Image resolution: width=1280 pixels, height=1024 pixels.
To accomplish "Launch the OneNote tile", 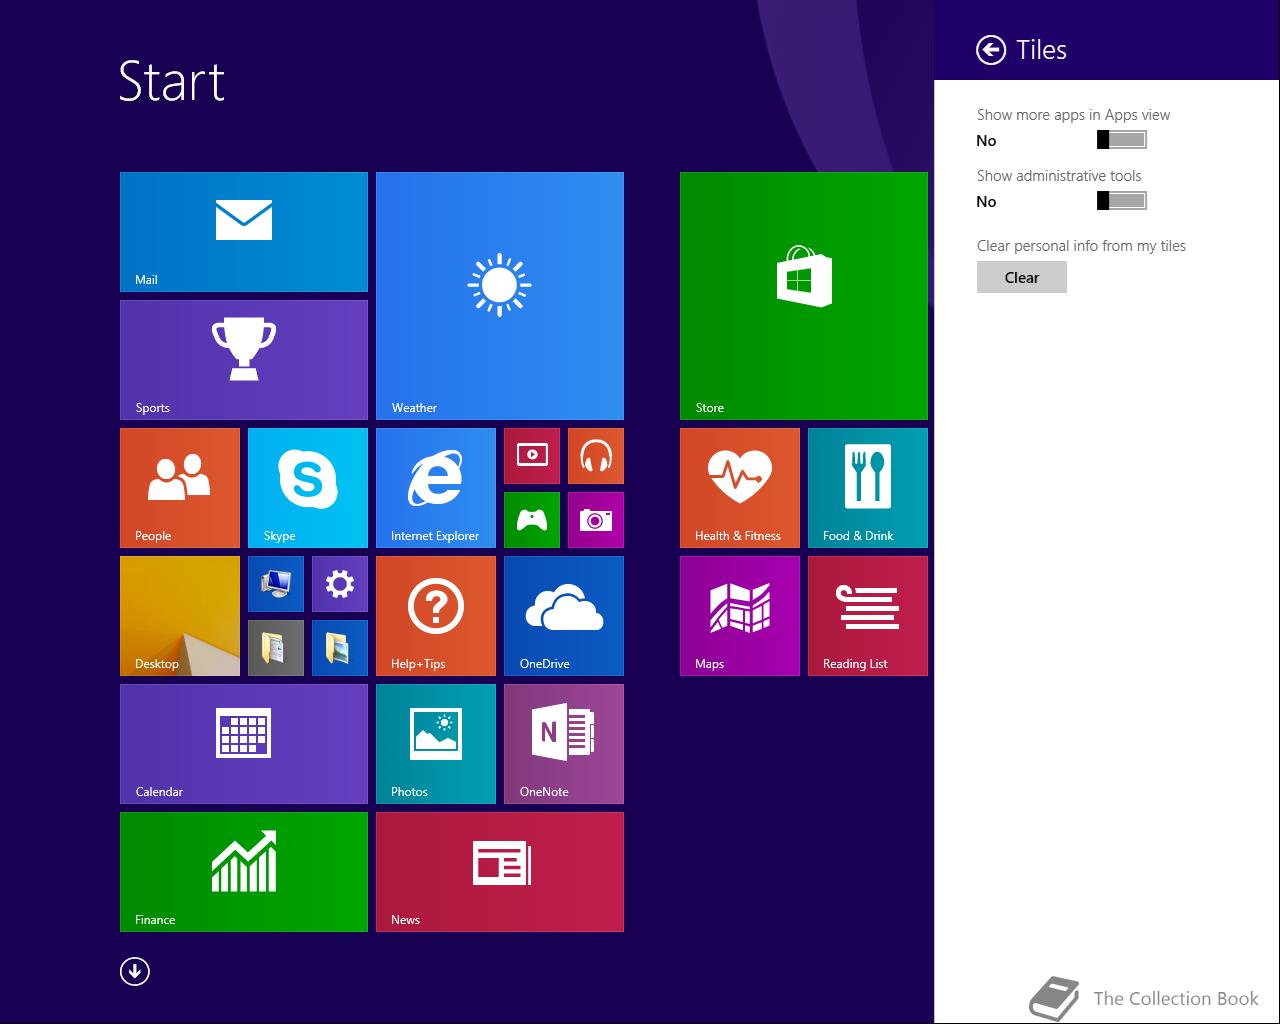I will (x=564, y=744).
